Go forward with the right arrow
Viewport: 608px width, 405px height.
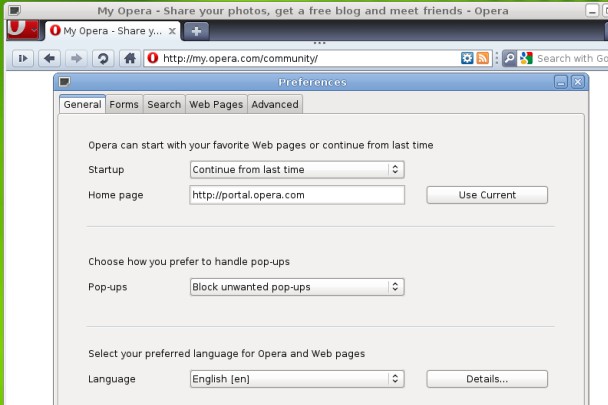click(x=76, y=59)
